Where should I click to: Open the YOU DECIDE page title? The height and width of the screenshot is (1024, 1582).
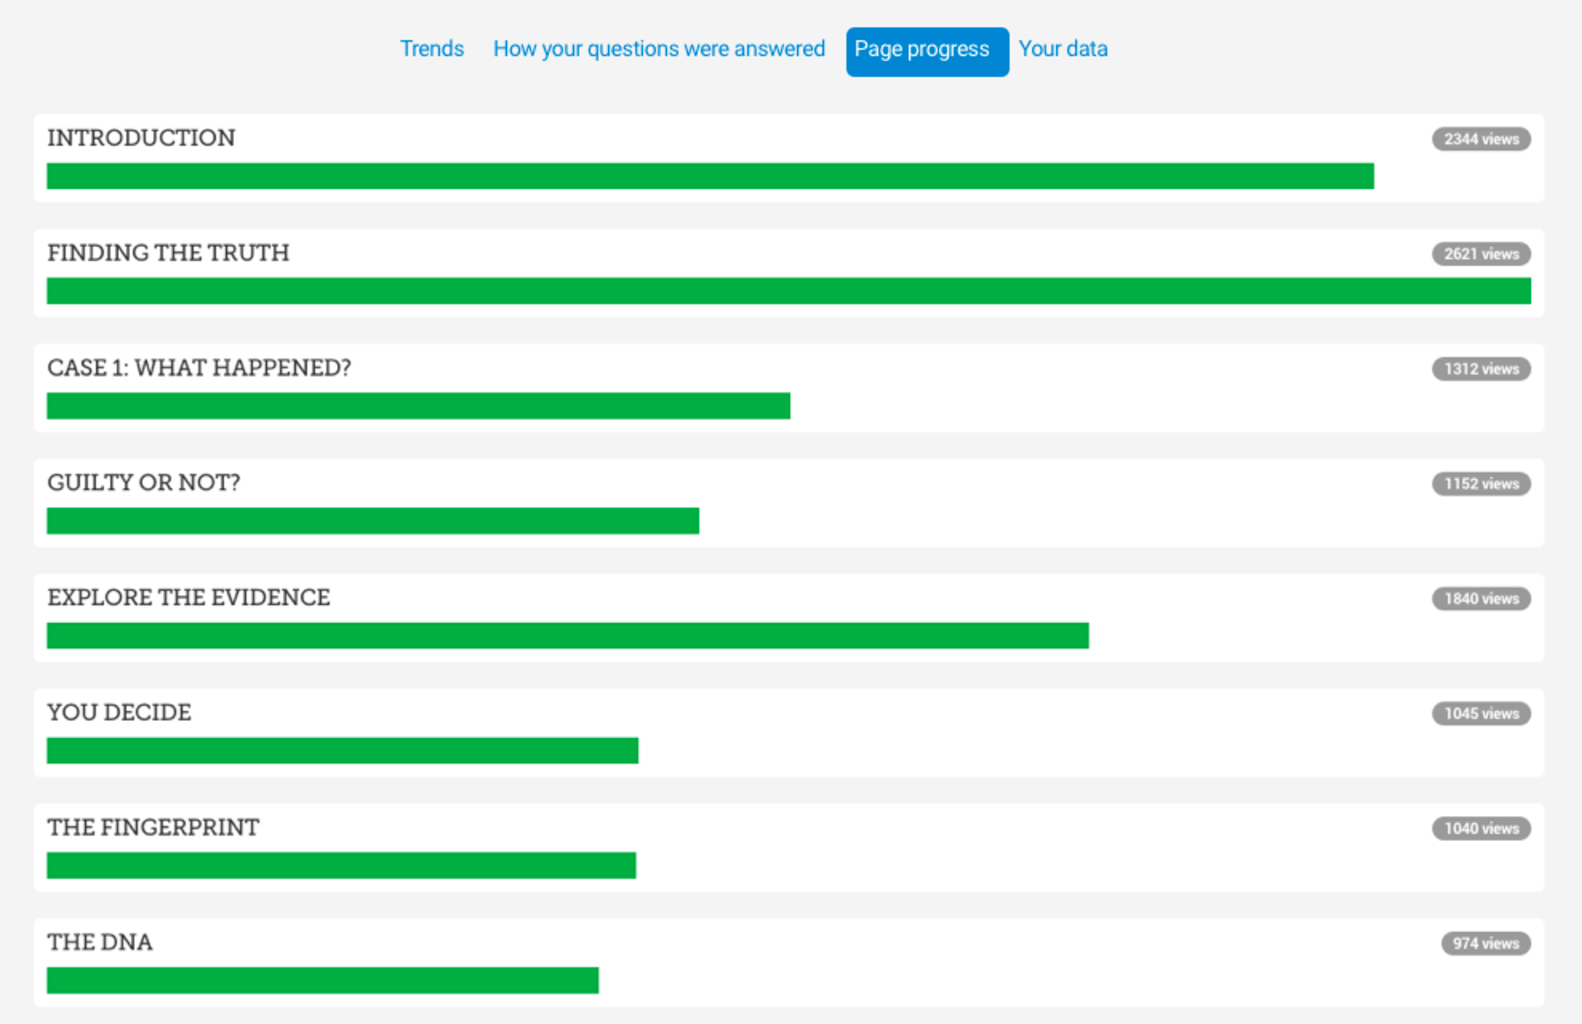[x=119, y=713]
